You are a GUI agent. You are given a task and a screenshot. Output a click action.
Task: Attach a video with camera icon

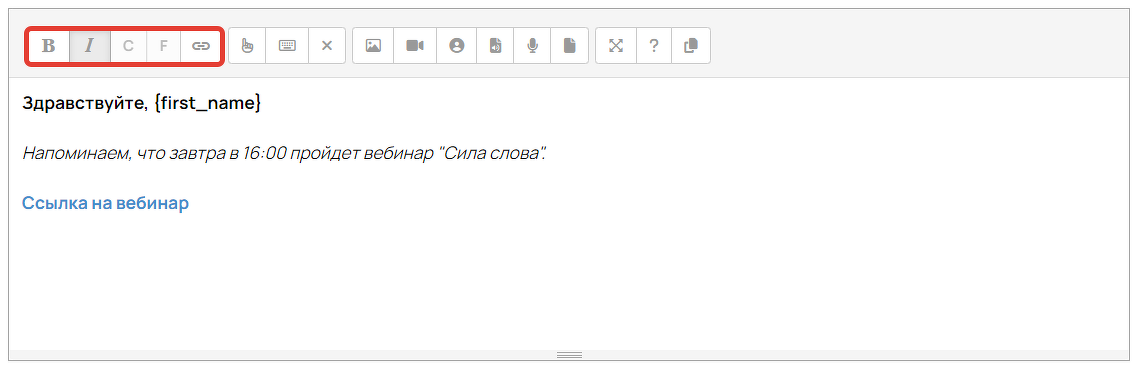click(415, 46)
